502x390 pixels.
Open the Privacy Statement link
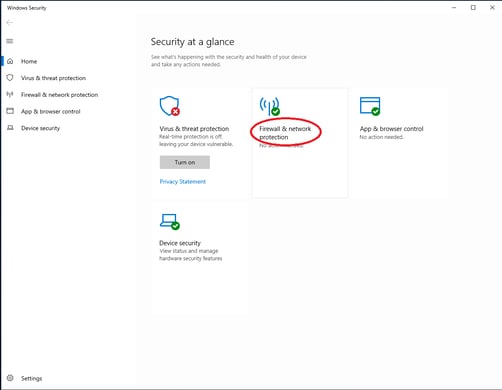(x=183, y=181)
